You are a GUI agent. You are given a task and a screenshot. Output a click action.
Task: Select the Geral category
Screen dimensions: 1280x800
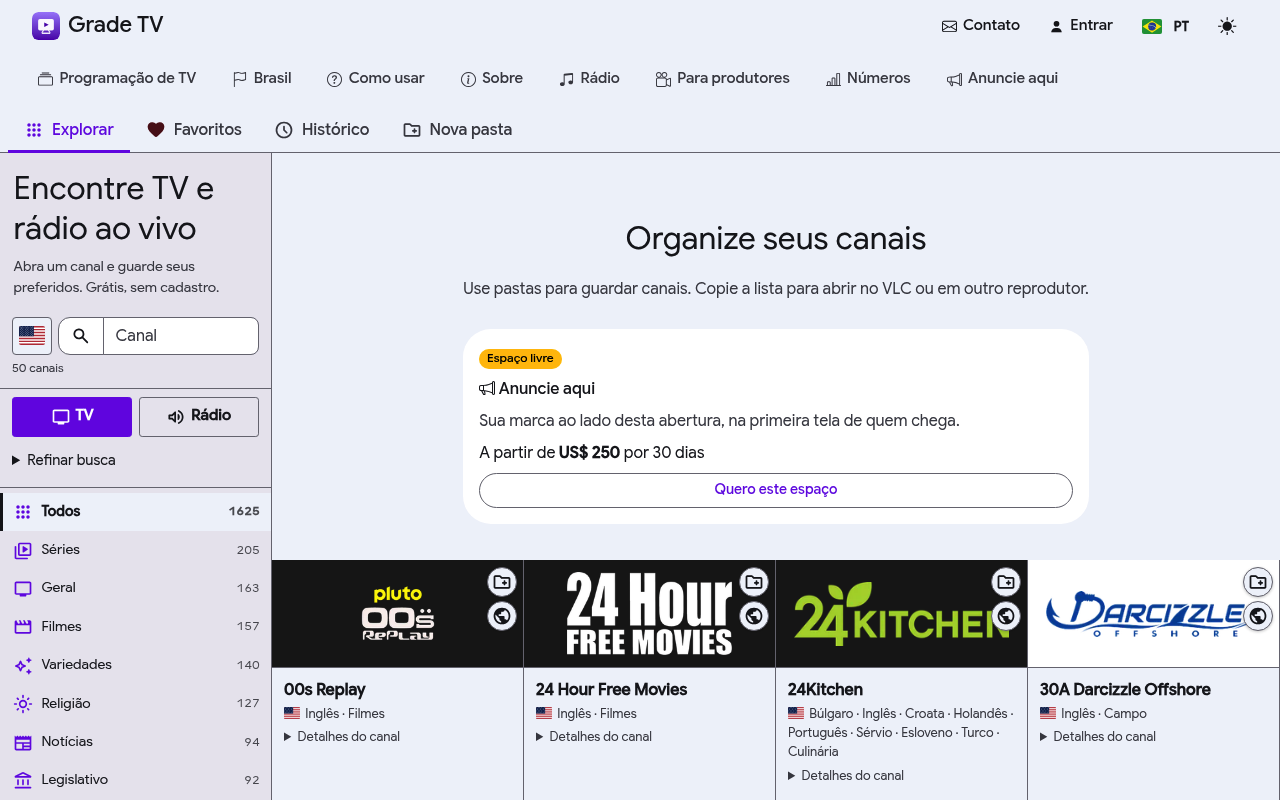136,588
